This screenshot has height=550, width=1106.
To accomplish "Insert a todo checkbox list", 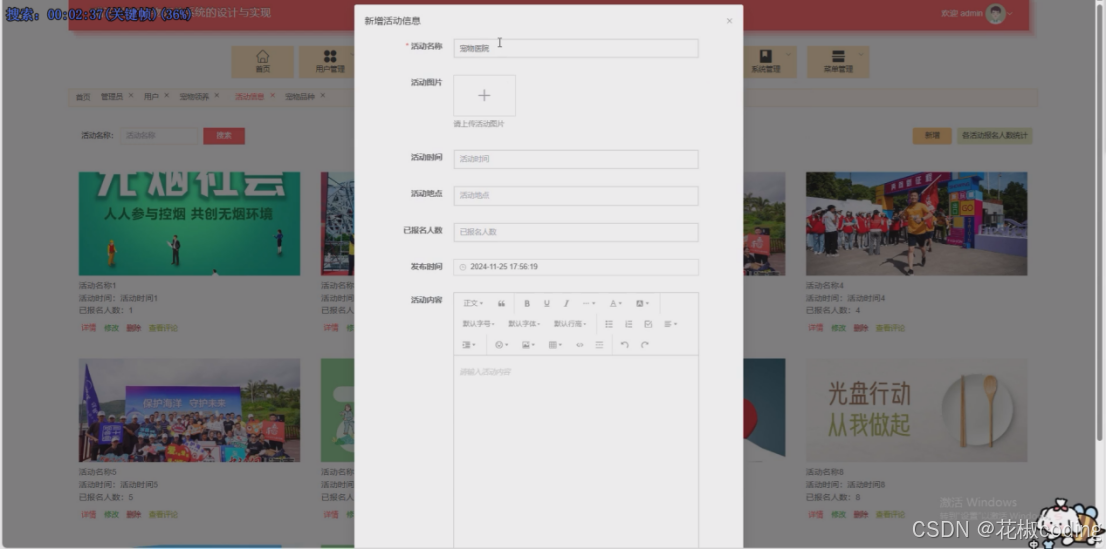I will click(x=648, y=324).
